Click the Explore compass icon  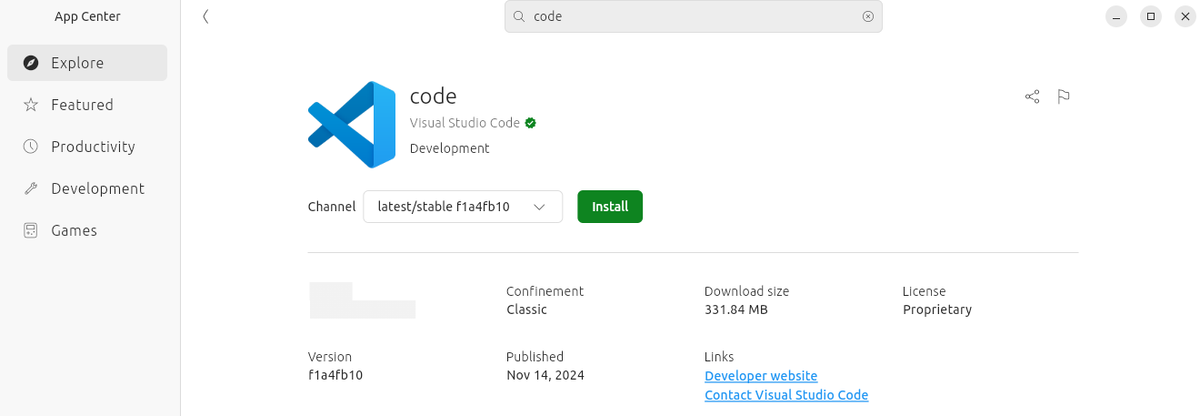click(31, 63)
